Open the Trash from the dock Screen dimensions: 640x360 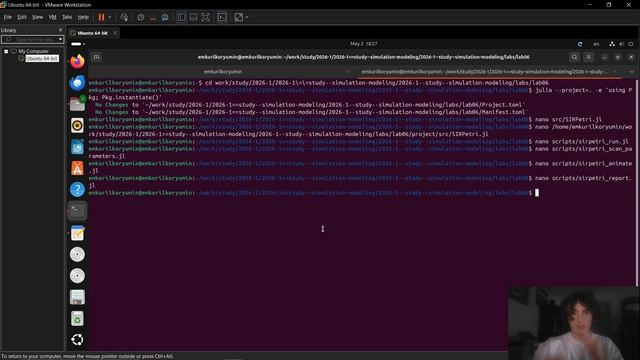[x=77, y=318]
